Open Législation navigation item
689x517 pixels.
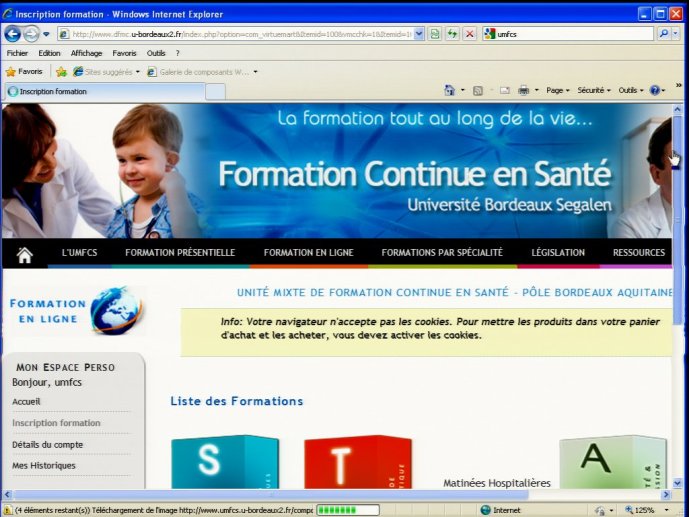click(x=558, y=253)
